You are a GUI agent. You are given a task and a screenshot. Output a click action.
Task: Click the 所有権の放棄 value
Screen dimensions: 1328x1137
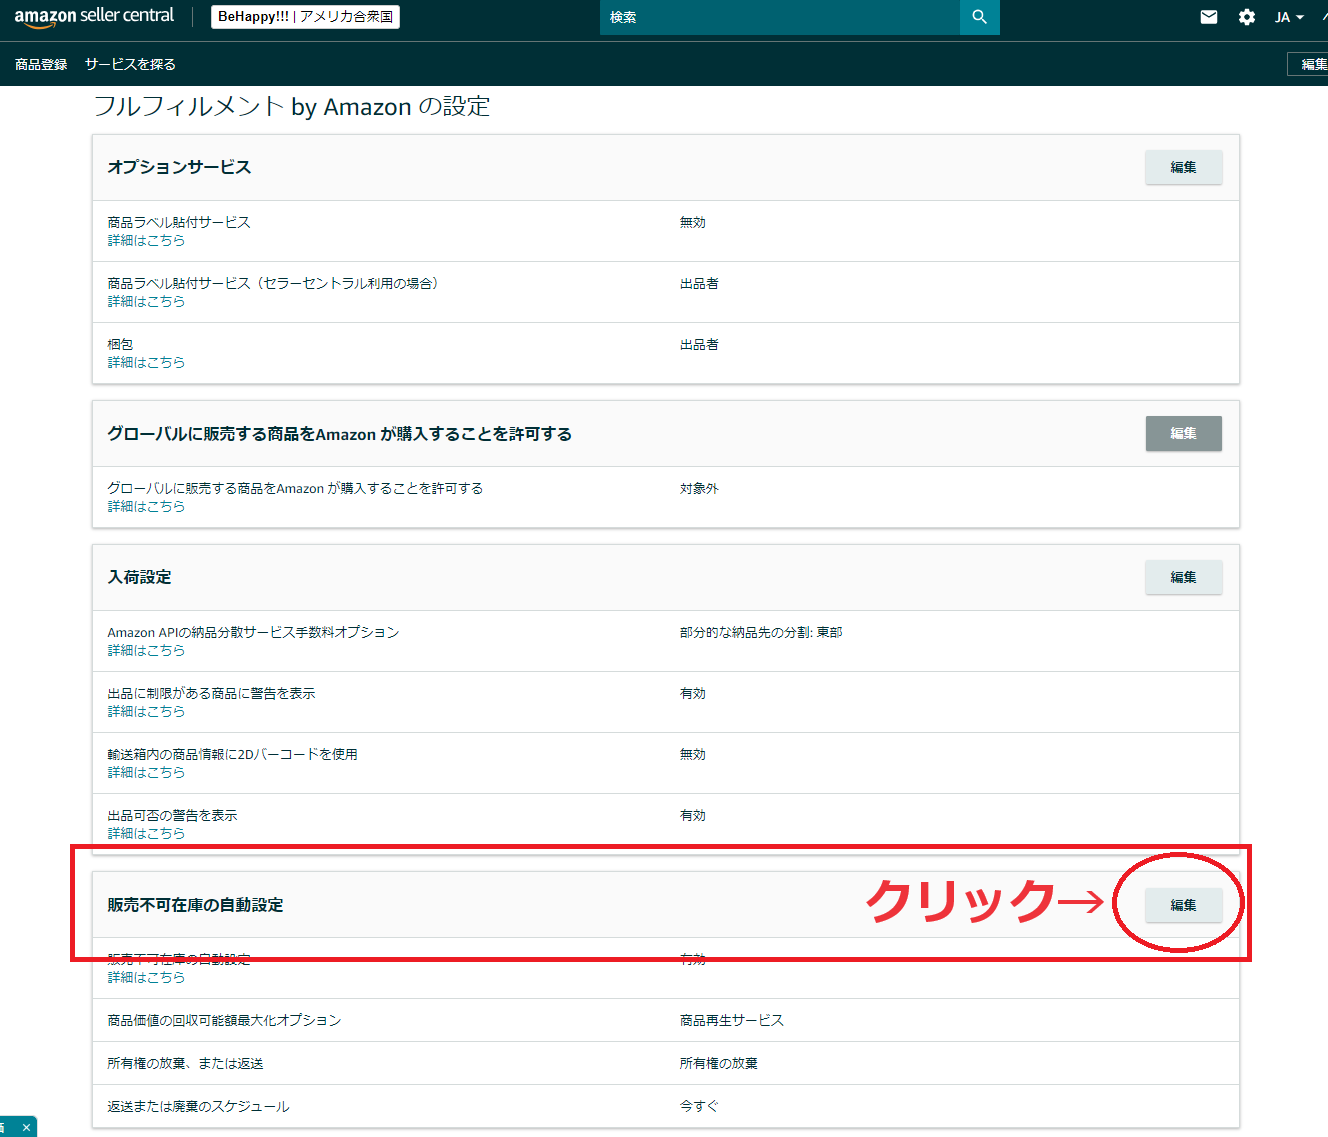[x=719, y=1063]
